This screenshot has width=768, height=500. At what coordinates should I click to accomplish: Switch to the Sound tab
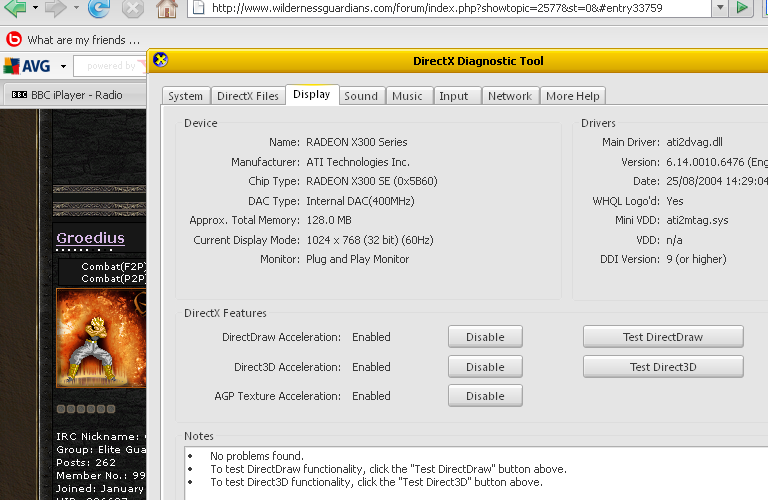[361, 96]
